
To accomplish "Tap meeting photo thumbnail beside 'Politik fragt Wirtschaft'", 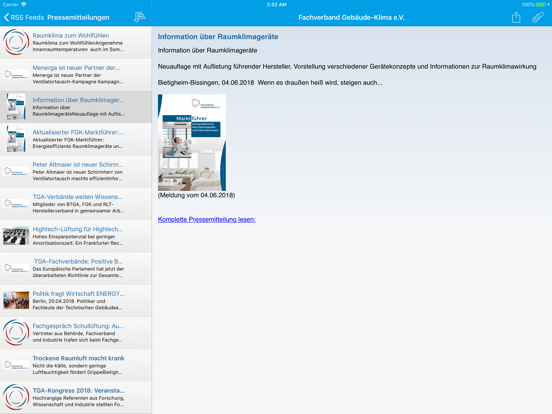I will (16, 301).
